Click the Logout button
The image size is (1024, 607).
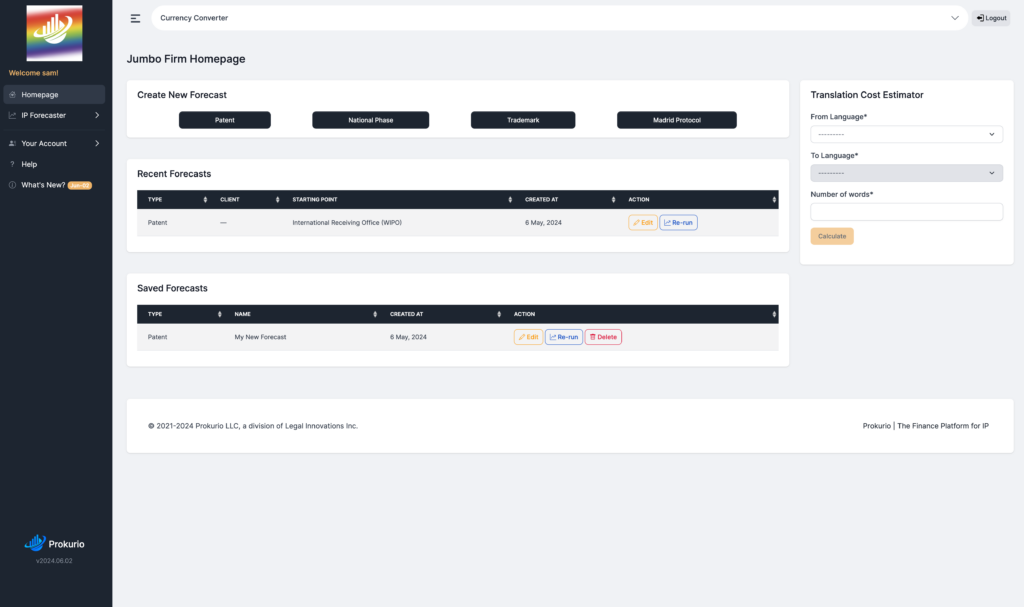pyautogui.click(x=991, y=18)
